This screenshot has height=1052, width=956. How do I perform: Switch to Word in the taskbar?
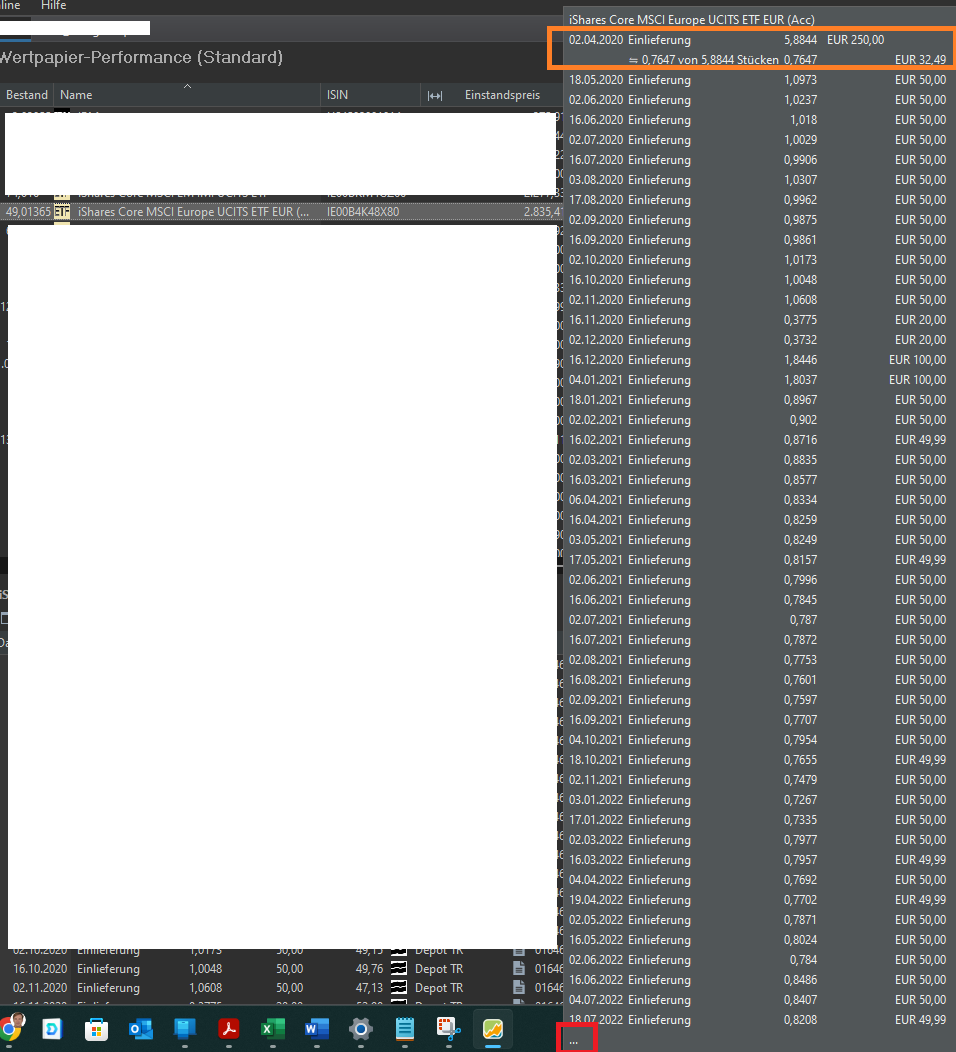(x=317, y=1029)
